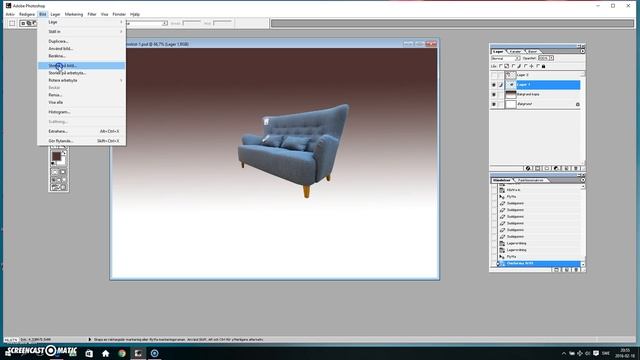The width and height of the screenshot is (640, 360).
Task: Delete layer trash icon in Layers panel
Action: 576,168
